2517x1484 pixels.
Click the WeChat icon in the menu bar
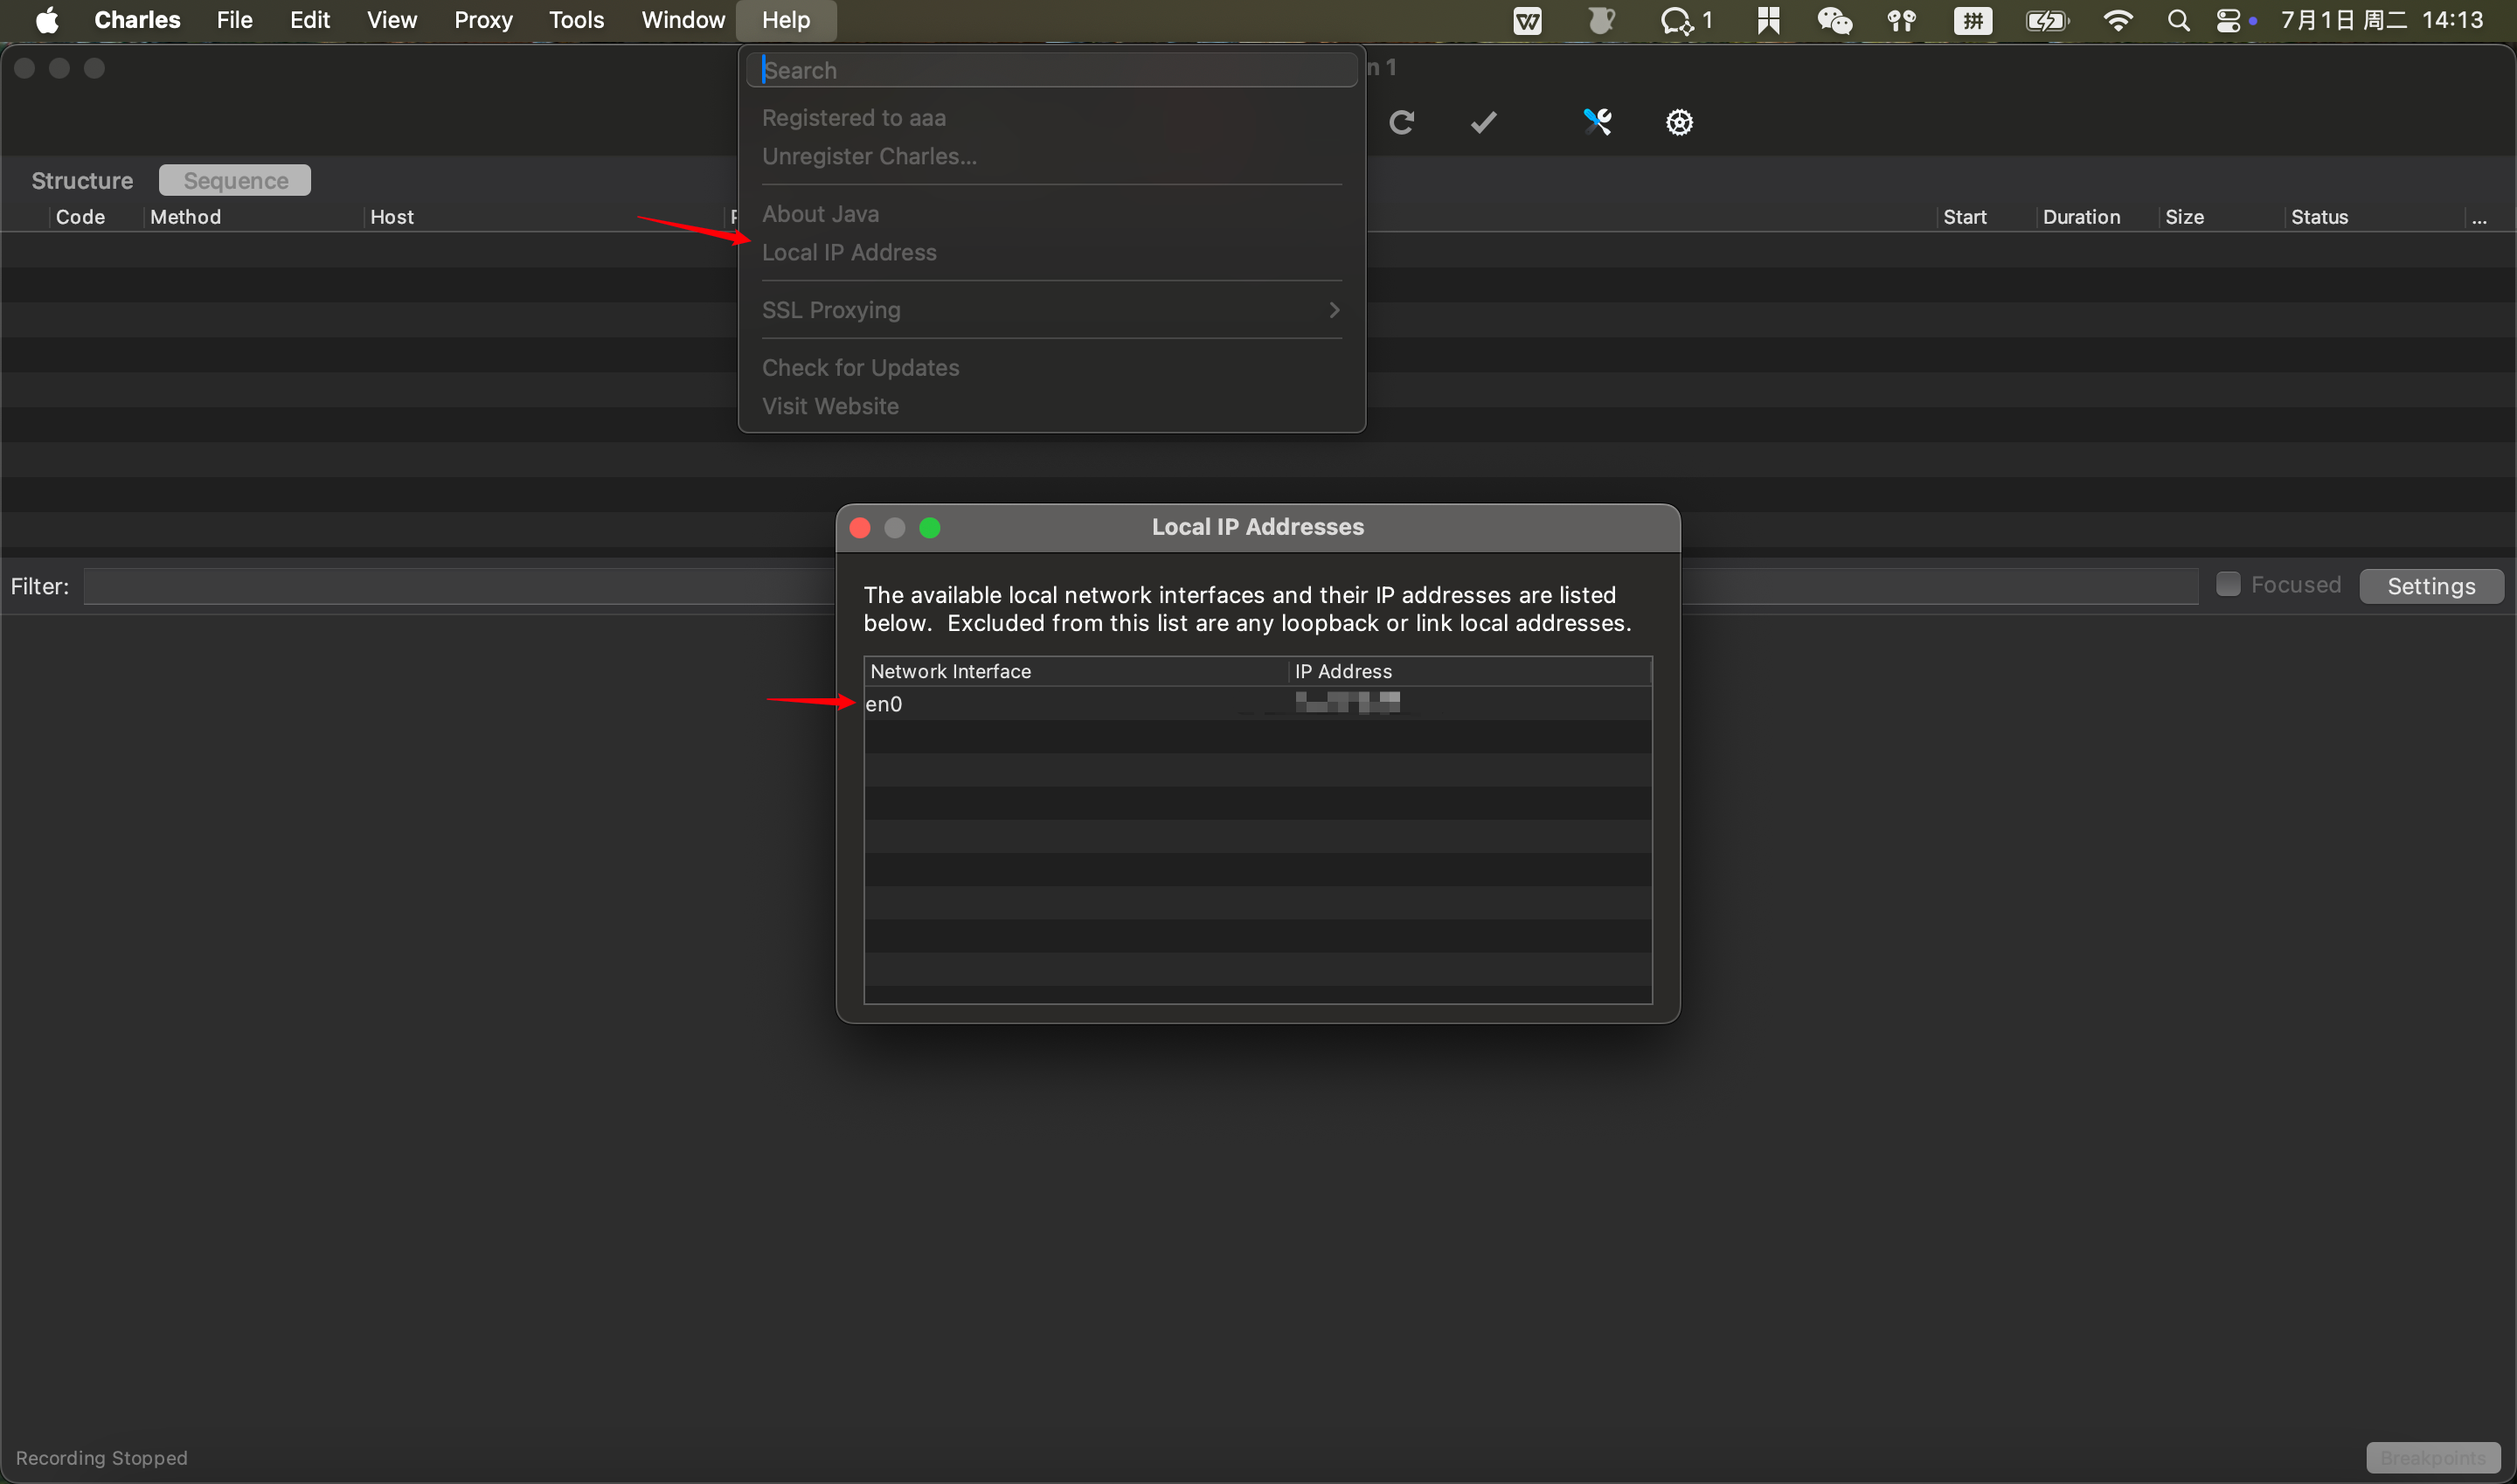[1835, 20]
